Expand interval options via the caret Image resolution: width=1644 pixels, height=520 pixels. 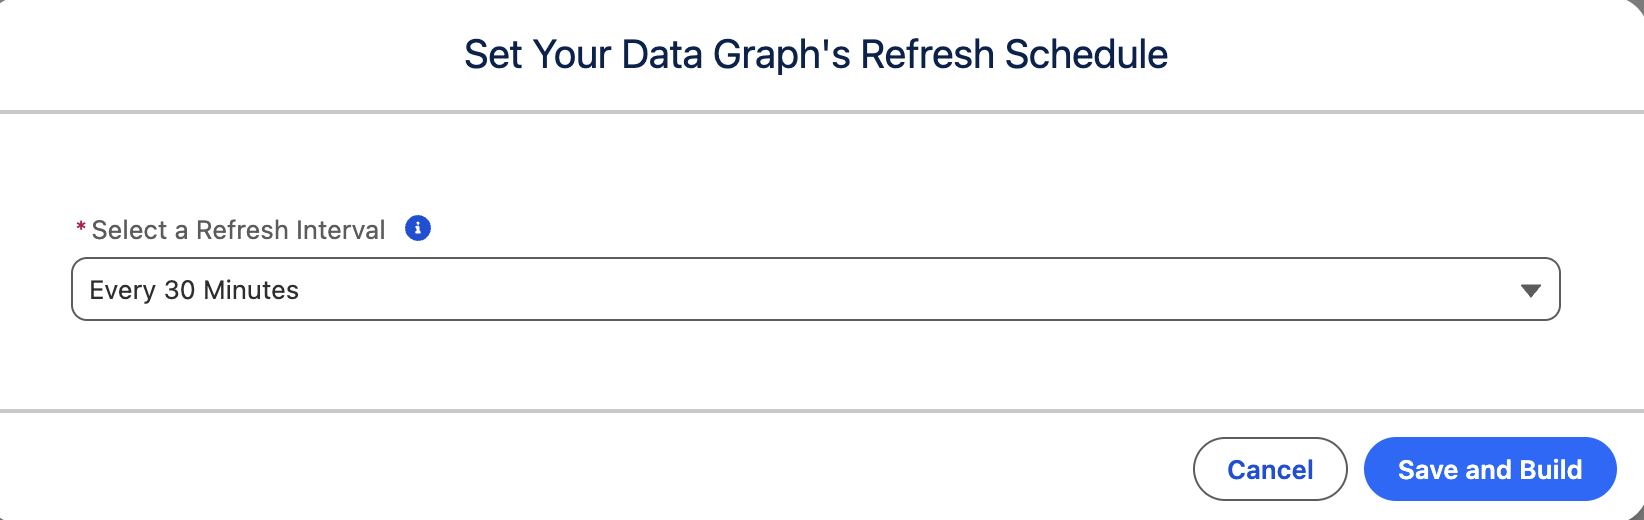1530,291
